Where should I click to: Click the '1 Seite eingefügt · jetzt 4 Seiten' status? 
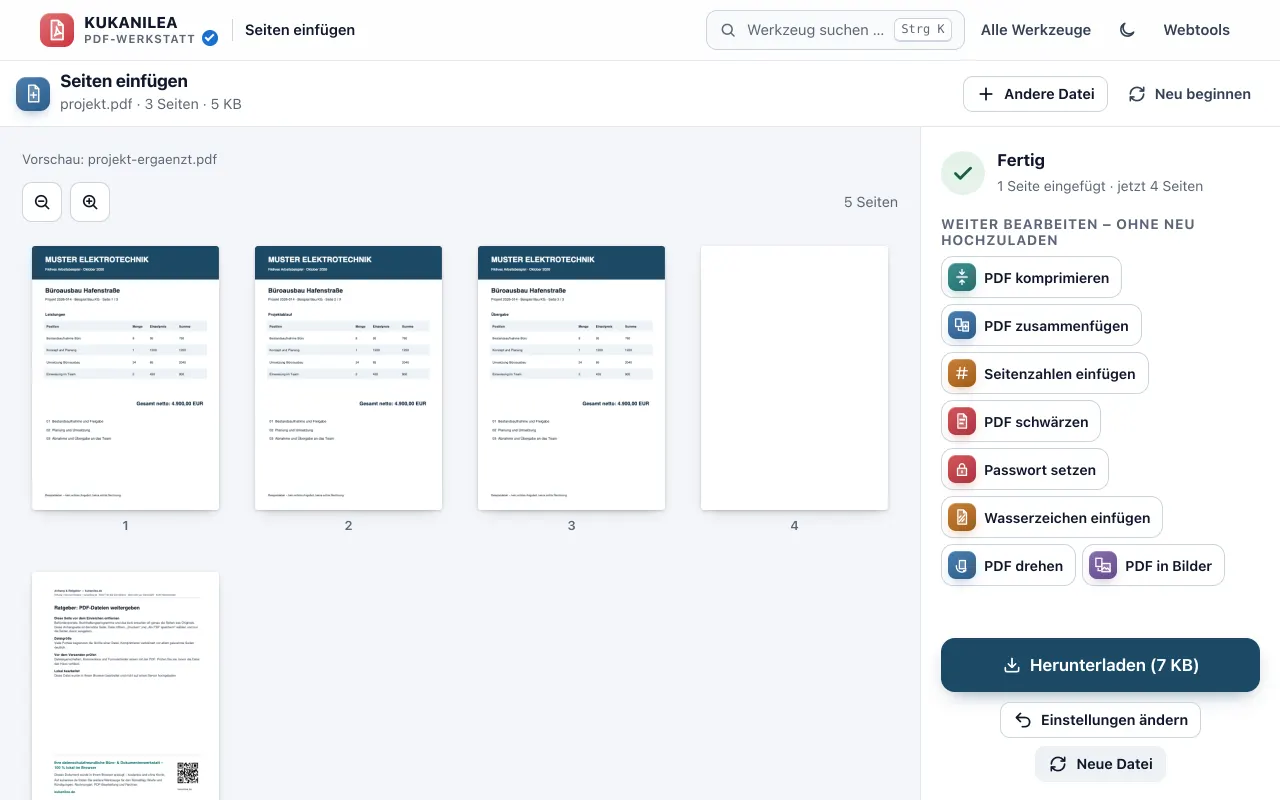[1100, 186]
